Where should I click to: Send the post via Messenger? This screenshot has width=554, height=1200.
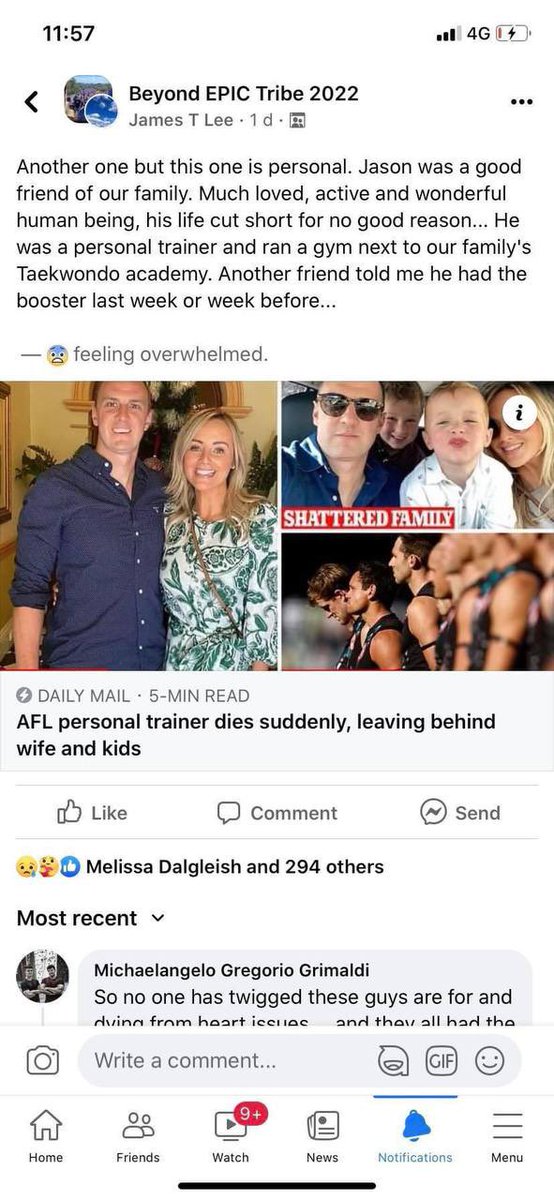[460, 813]
